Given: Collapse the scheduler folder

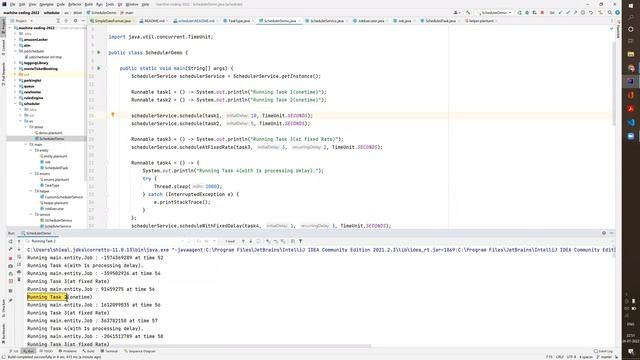Looking at the screenshot, I should tap(16, 104).
